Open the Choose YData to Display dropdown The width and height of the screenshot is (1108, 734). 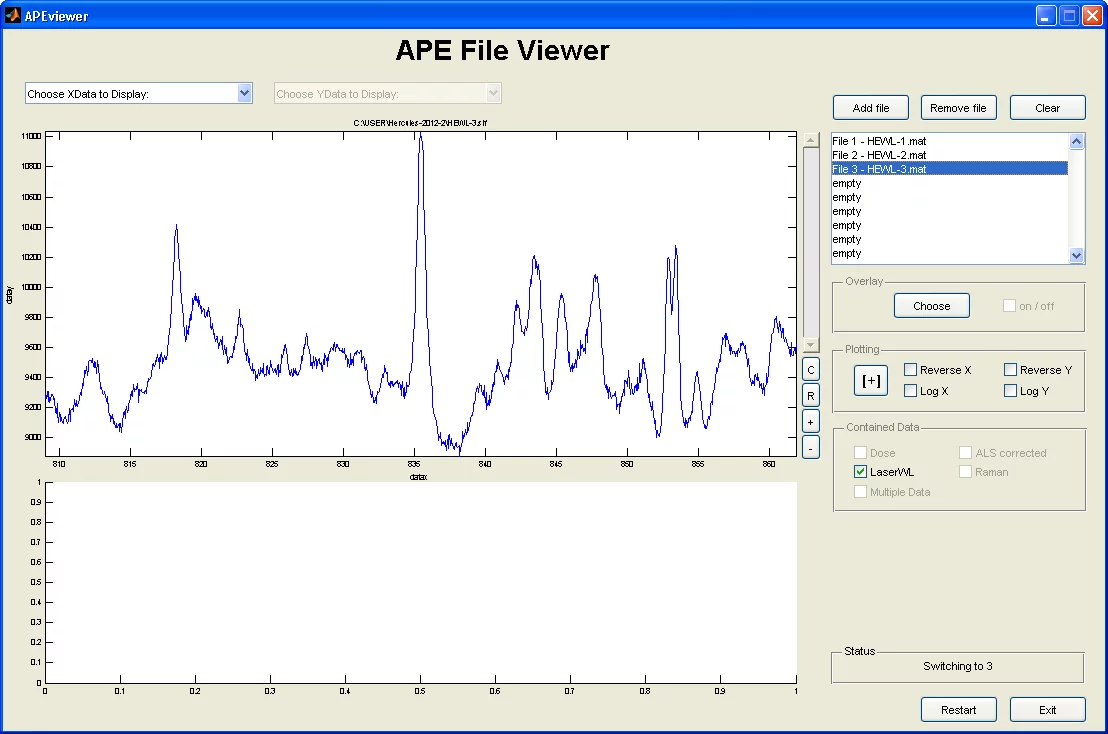(387, 93)
